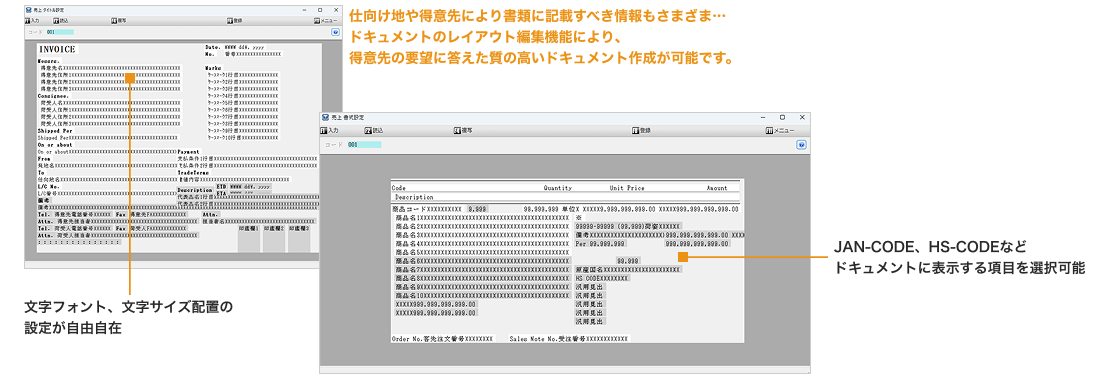Select the Per 99,999,999 field

[x=600, y=243]
